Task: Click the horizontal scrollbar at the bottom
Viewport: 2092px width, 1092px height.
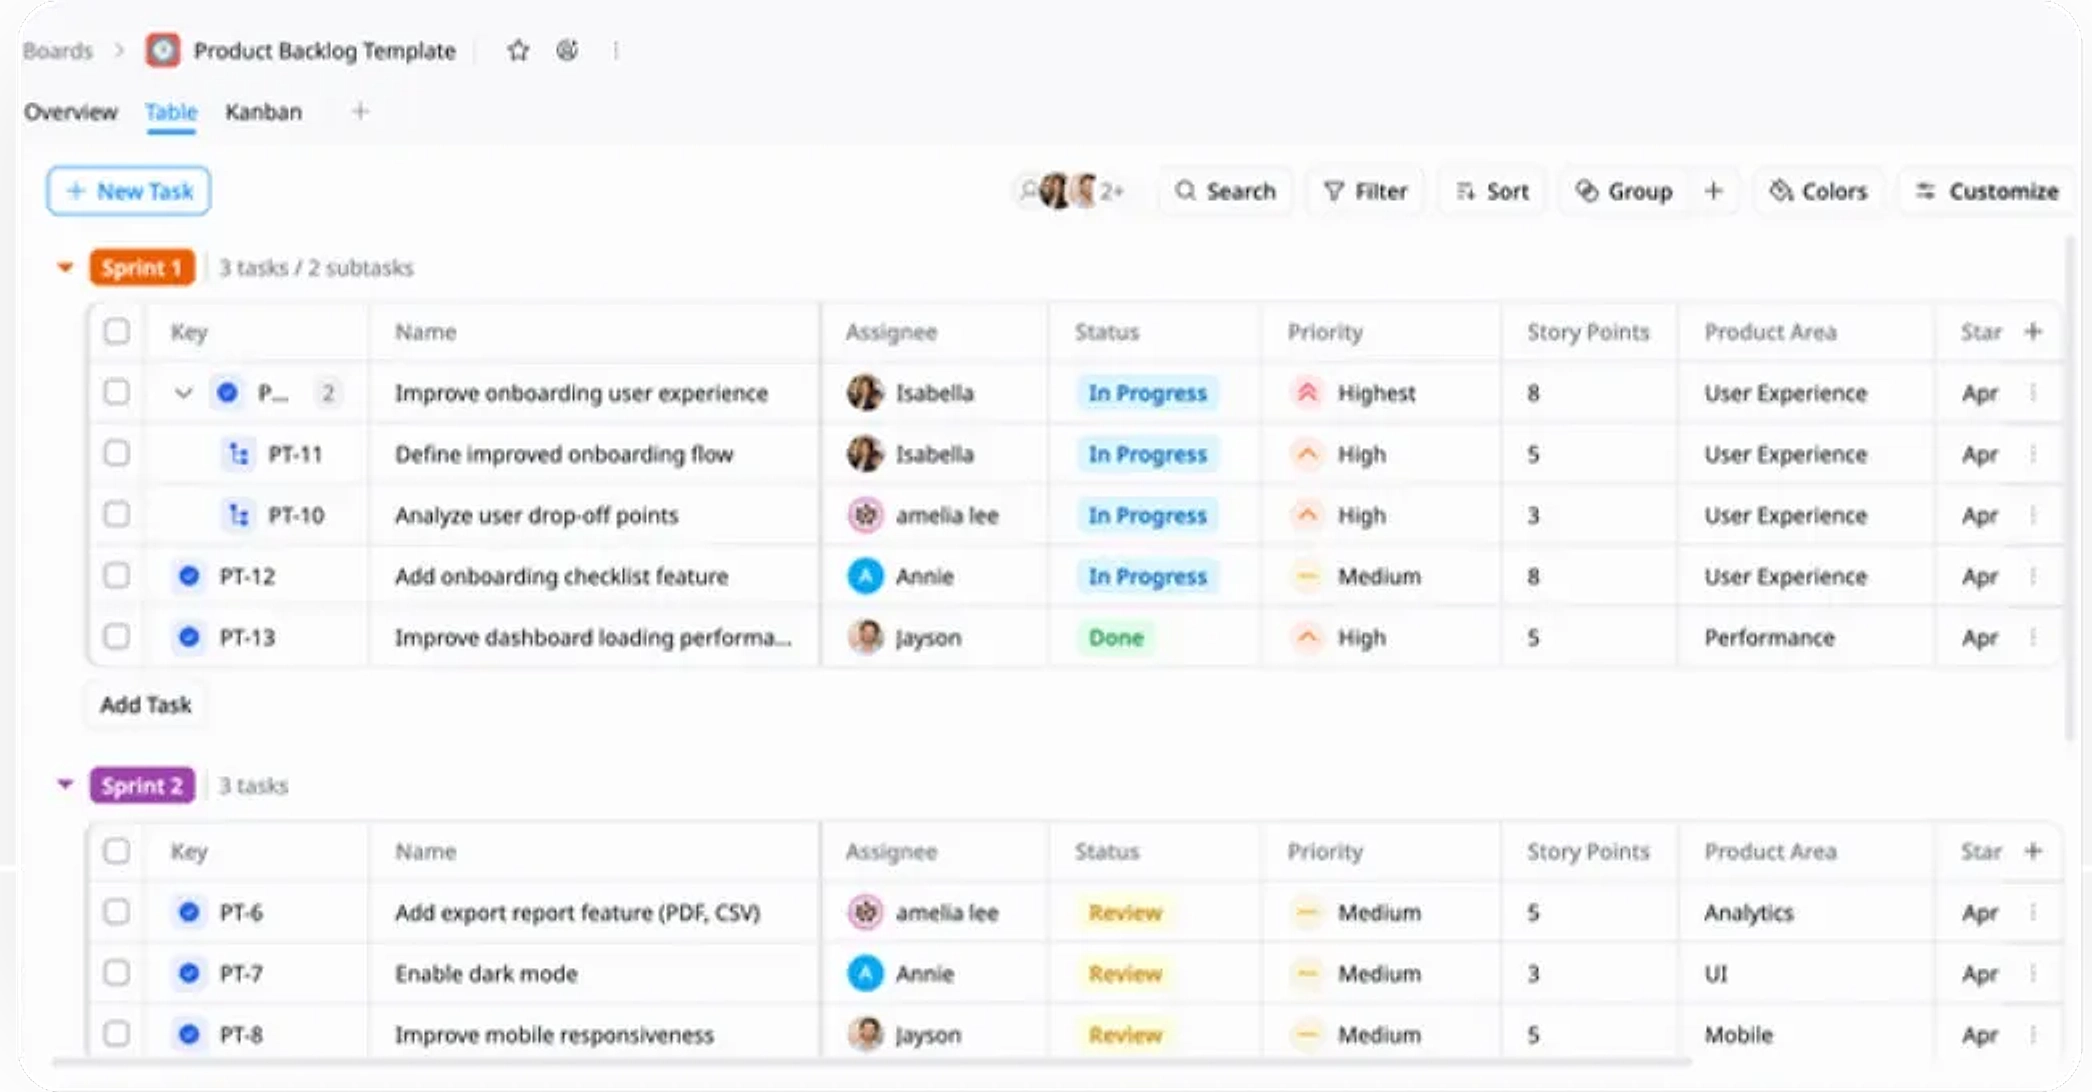Action: tap(870, 1062)
